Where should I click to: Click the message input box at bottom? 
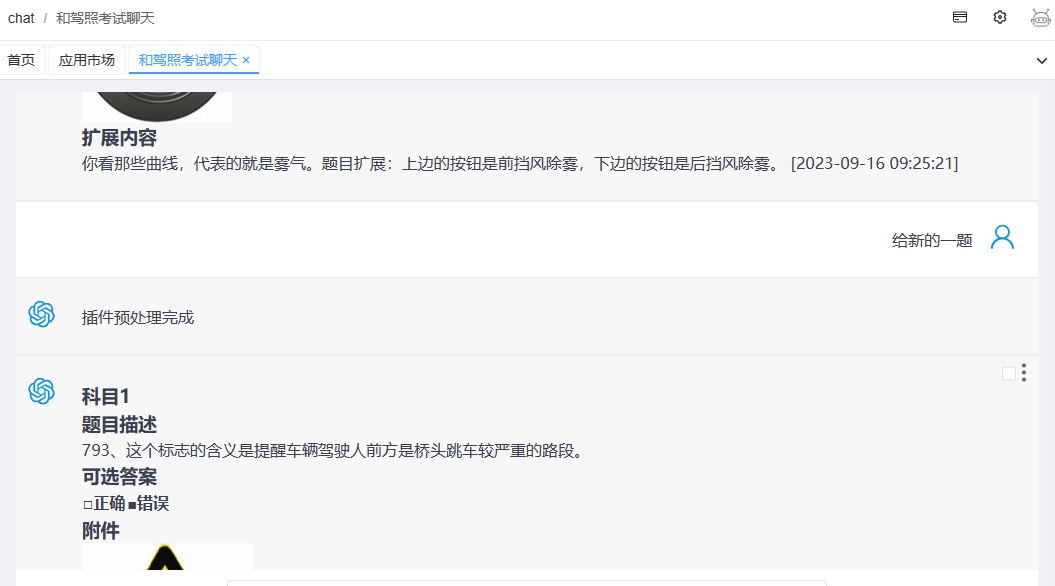[x=526, y=581]
